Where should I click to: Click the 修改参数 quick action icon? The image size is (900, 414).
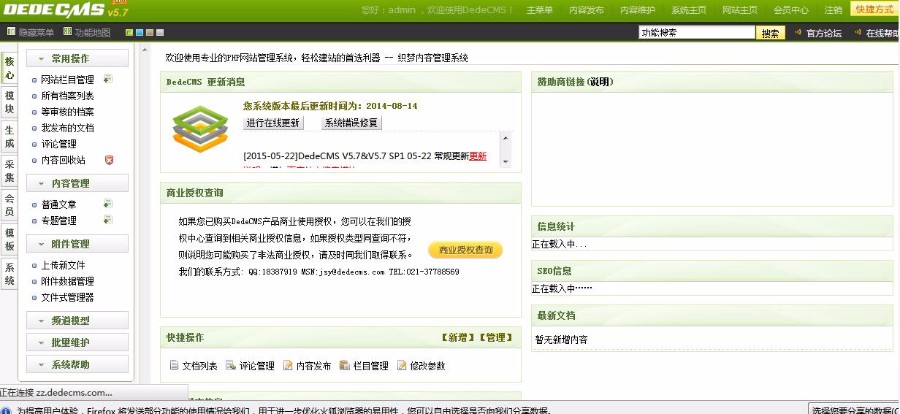402,365
